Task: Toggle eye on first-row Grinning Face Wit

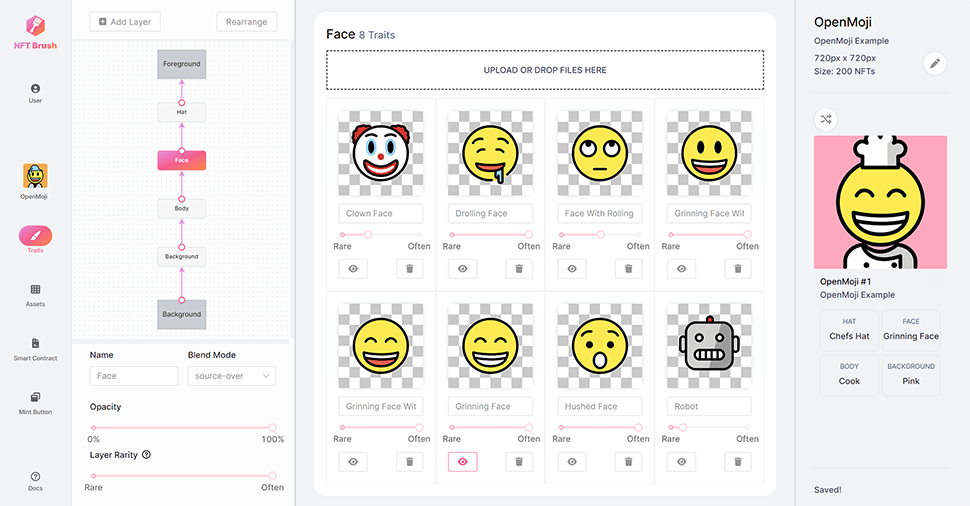Action: (681, 269)
